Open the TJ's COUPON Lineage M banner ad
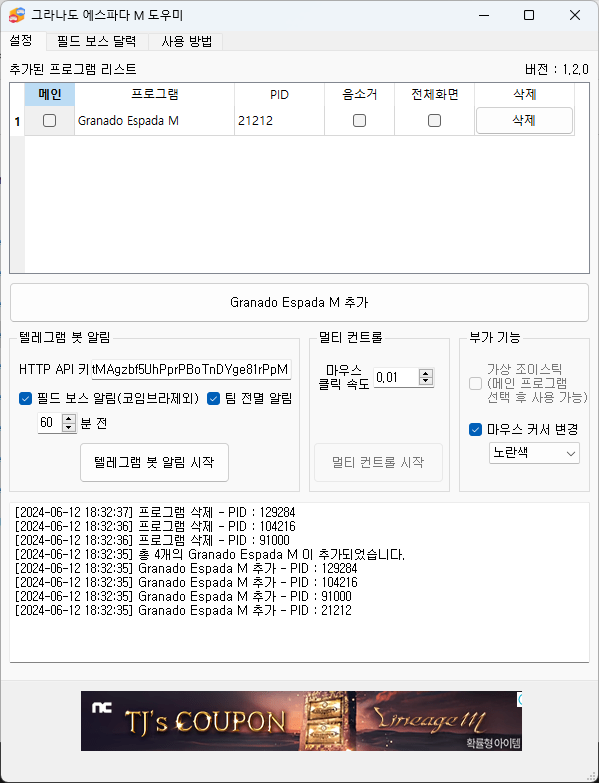The width and height of the screenshot is (599, 783). coord(301,721)
